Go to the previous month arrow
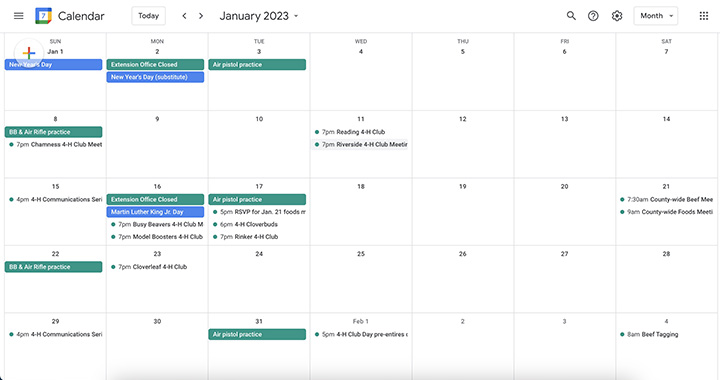 [184, 16]
